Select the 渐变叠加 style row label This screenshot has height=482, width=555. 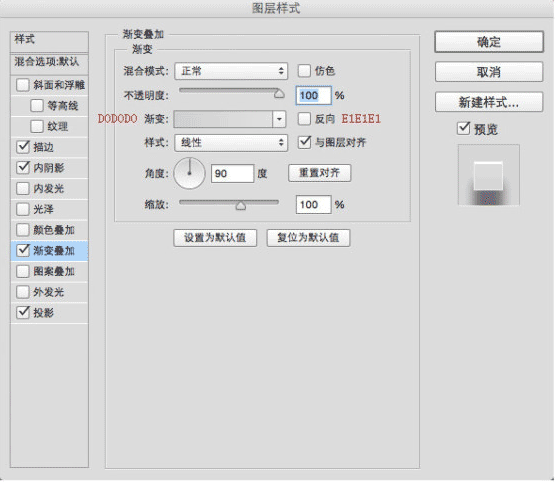tap(54, 251)
